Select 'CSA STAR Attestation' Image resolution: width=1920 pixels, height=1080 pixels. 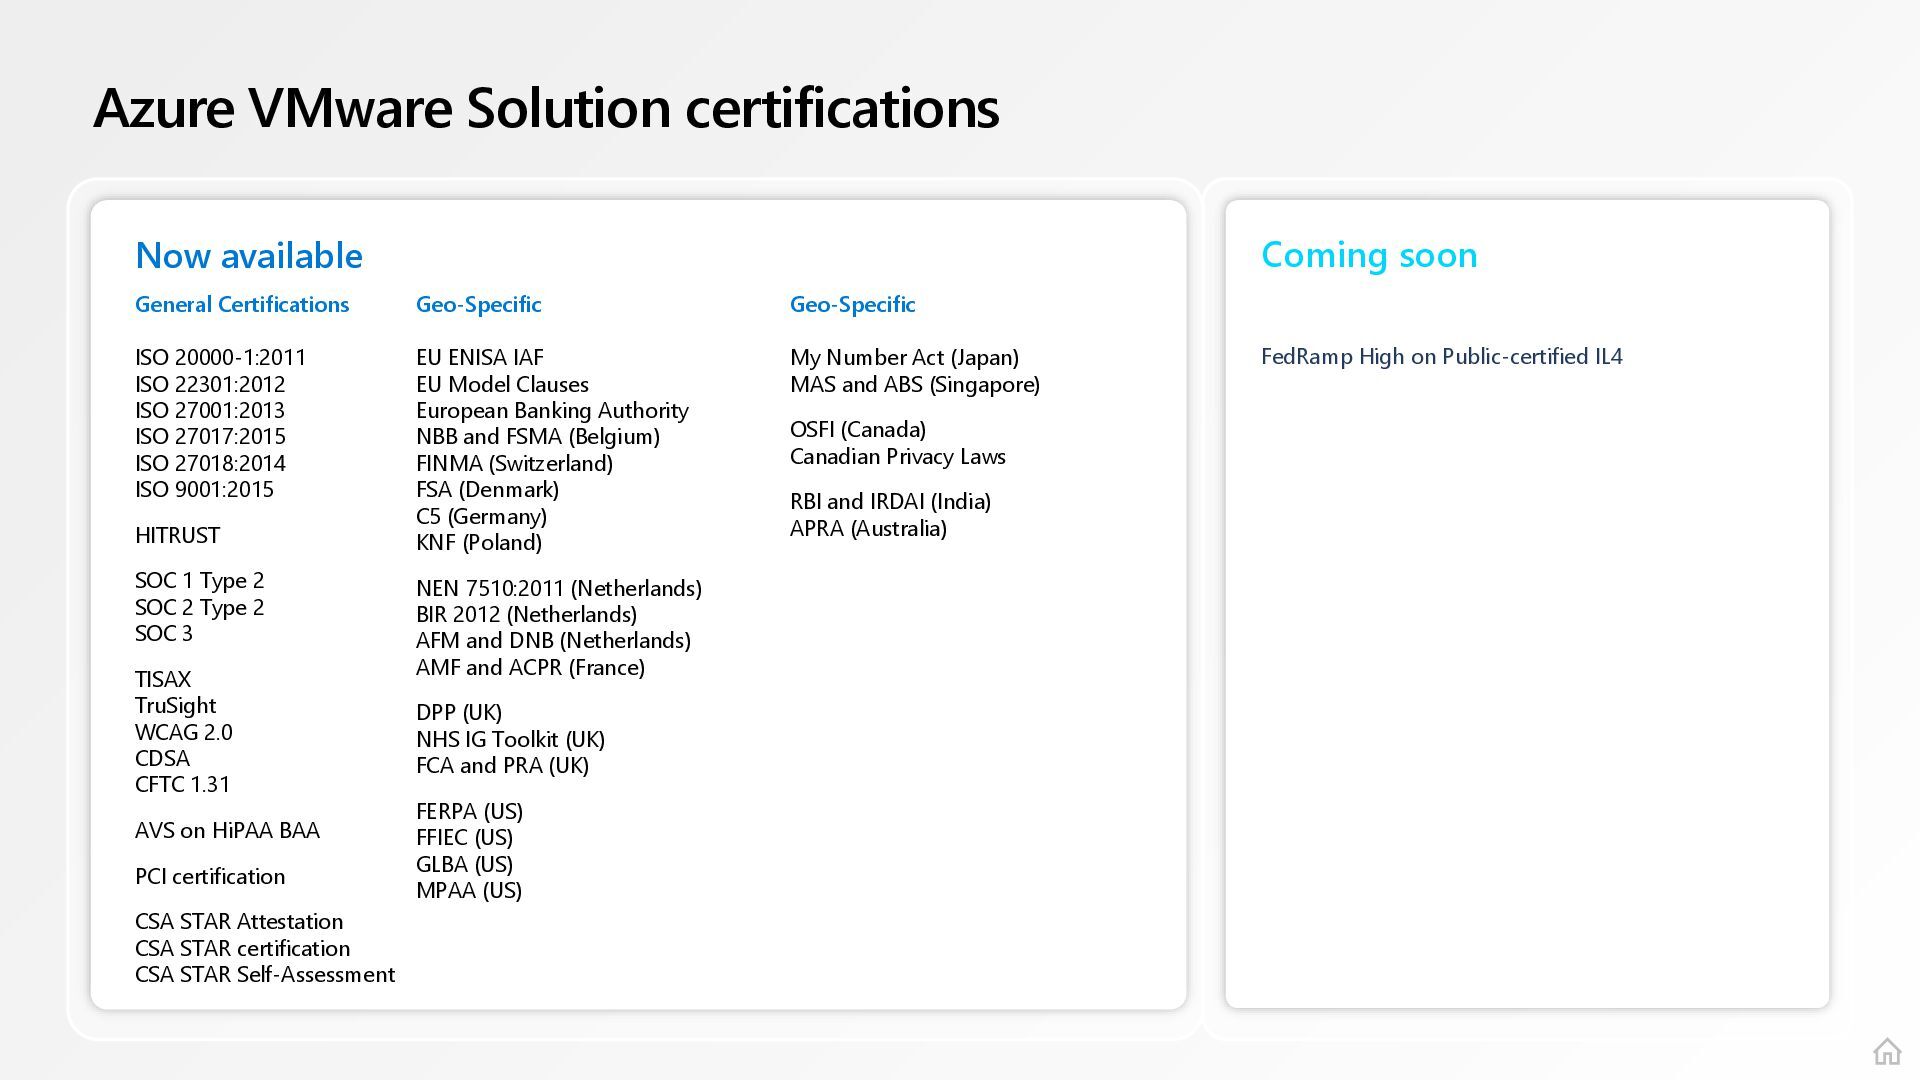[x=239, y=921]
